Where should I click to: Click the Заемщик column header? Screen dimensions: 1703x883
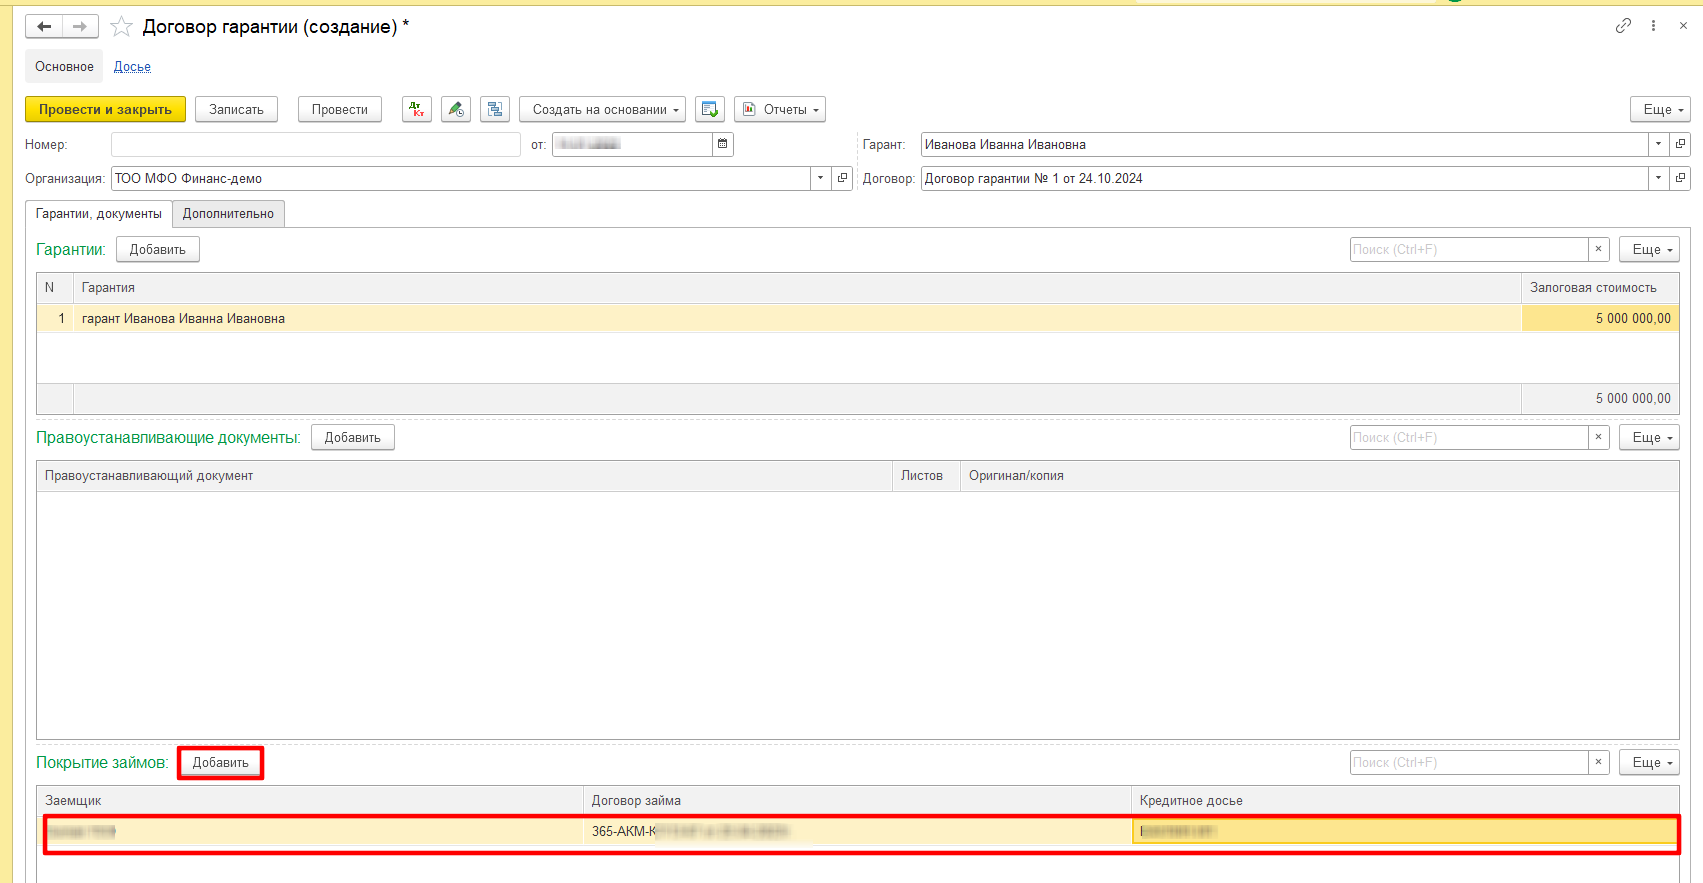[x=310, y=800]
